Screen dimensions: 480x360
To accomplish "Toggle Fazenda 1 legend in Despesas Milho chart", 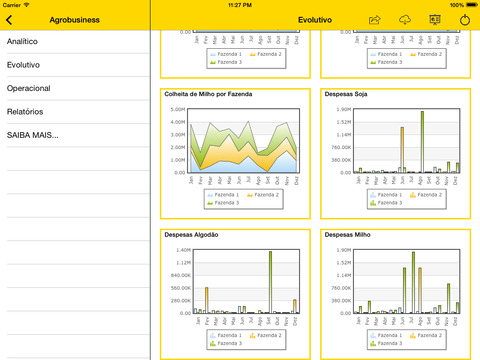I will [386, 335].
